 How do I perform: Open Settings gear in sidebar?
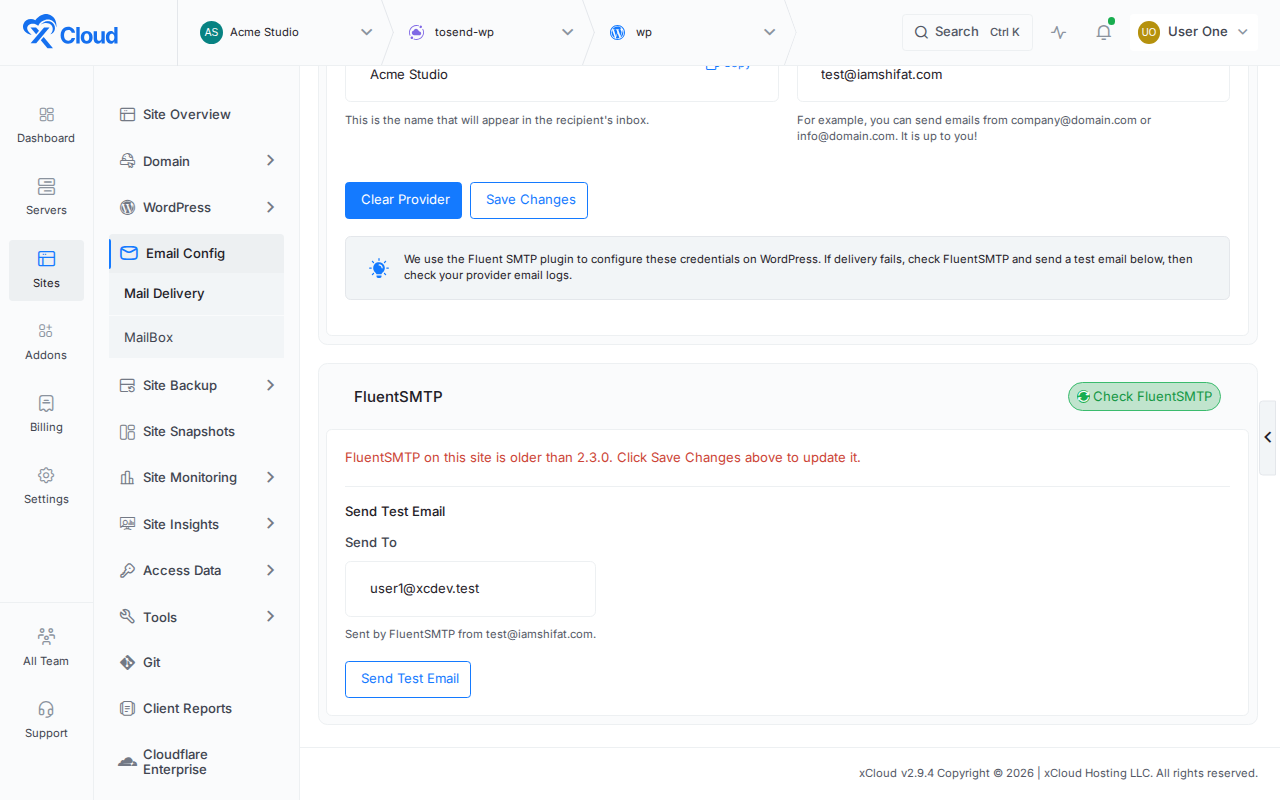pos(46,486)
